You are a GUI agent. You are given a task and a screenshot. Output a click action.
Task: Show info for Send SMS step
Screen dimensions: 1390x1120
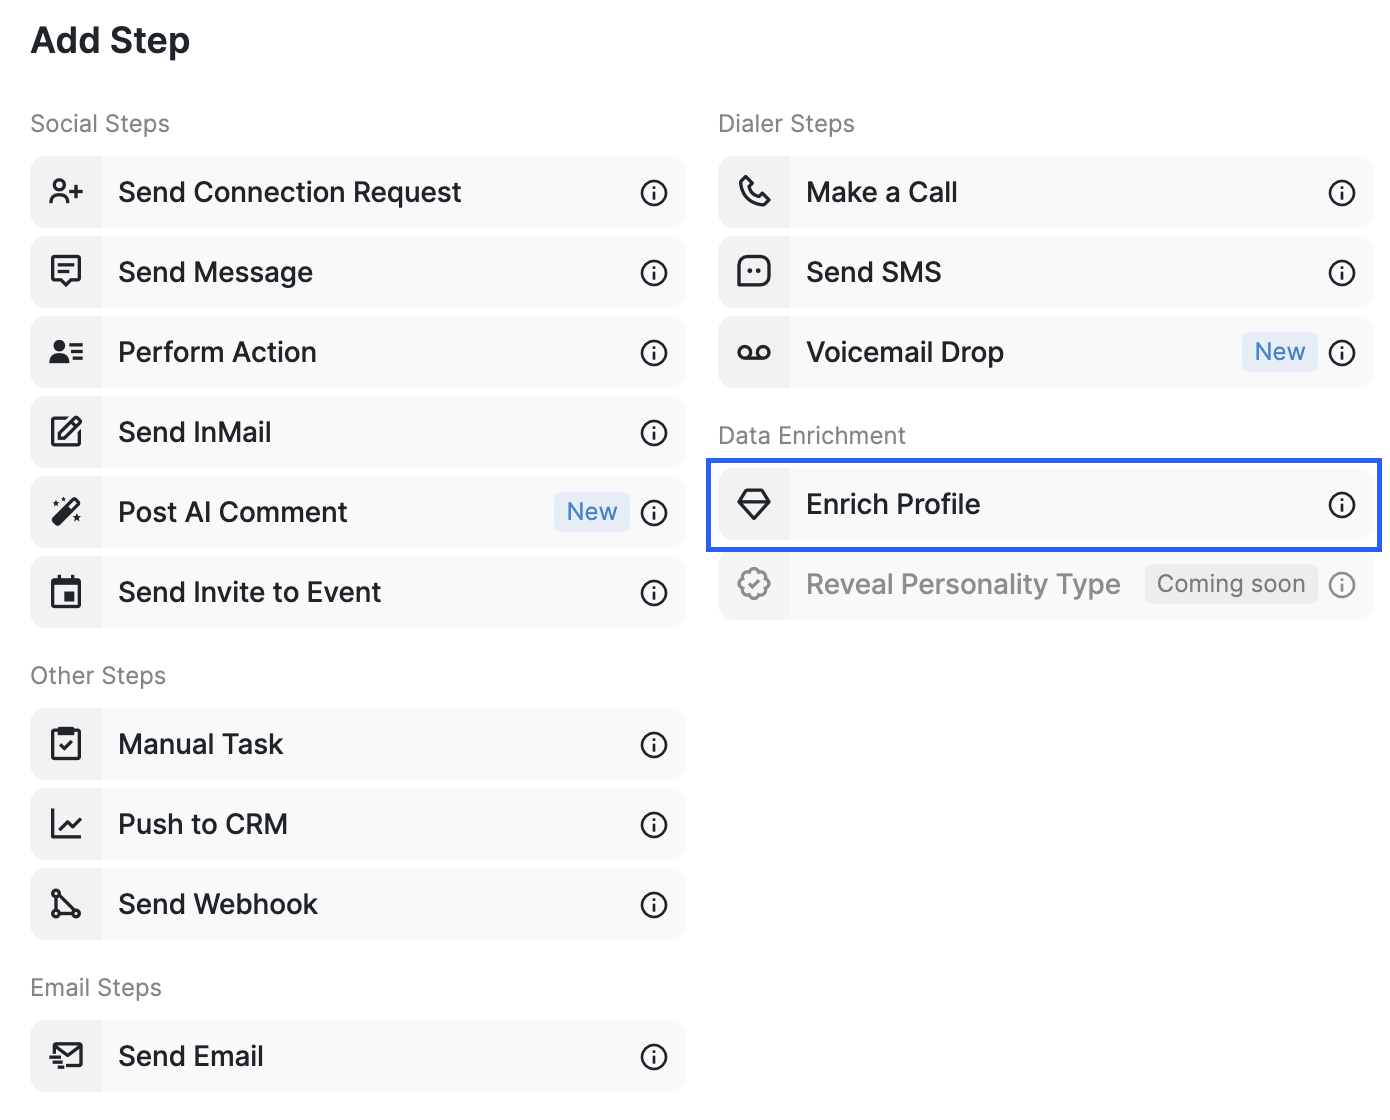click(x=1342, y=273)
